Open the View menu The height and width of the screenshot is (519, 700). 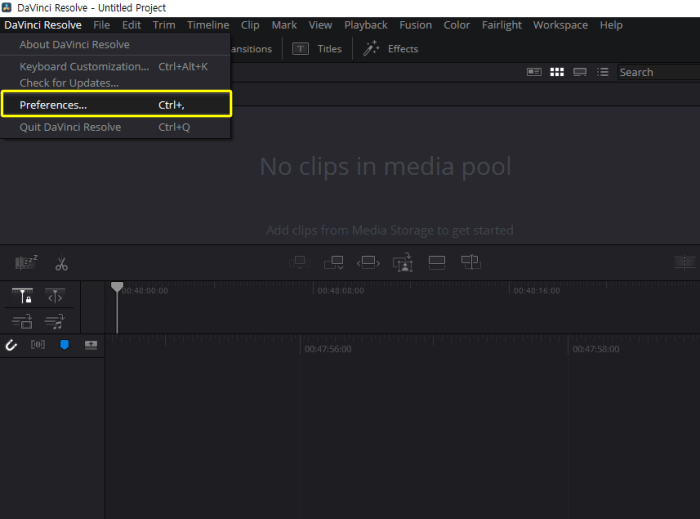pos(320,25)
